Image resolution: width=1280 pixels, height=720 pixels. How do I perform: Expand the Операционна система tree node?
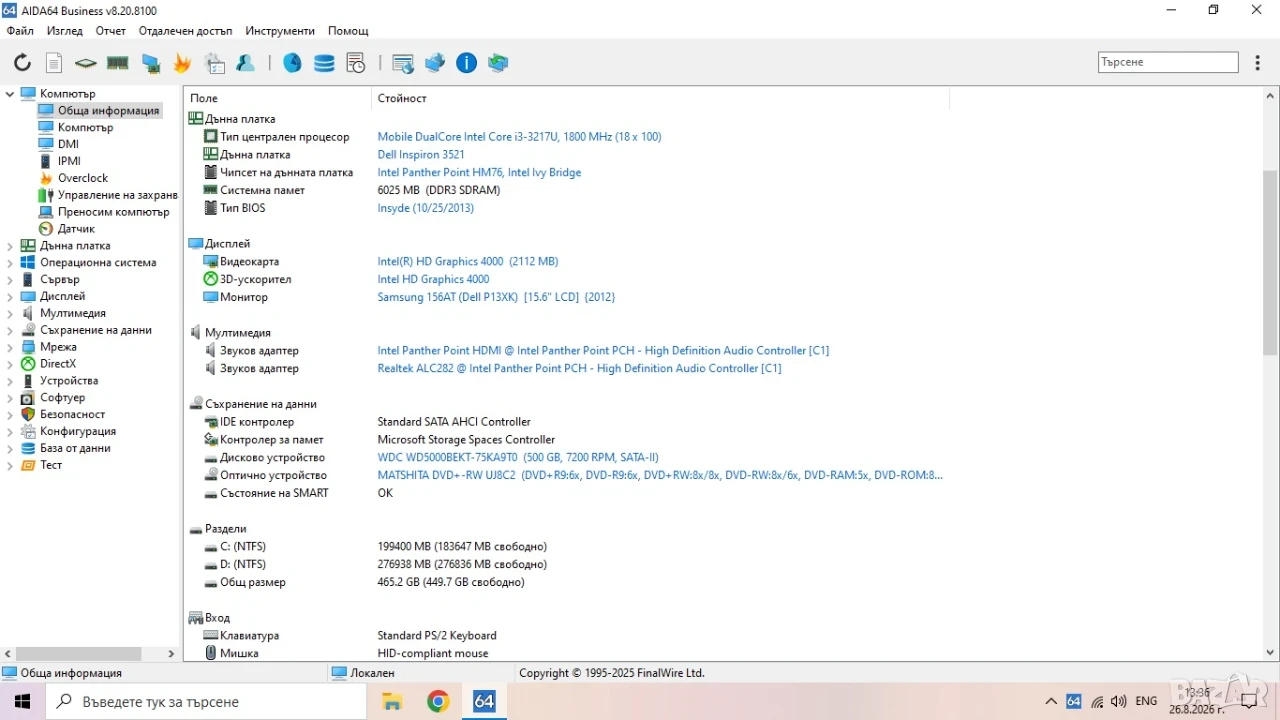coord(10,263)
